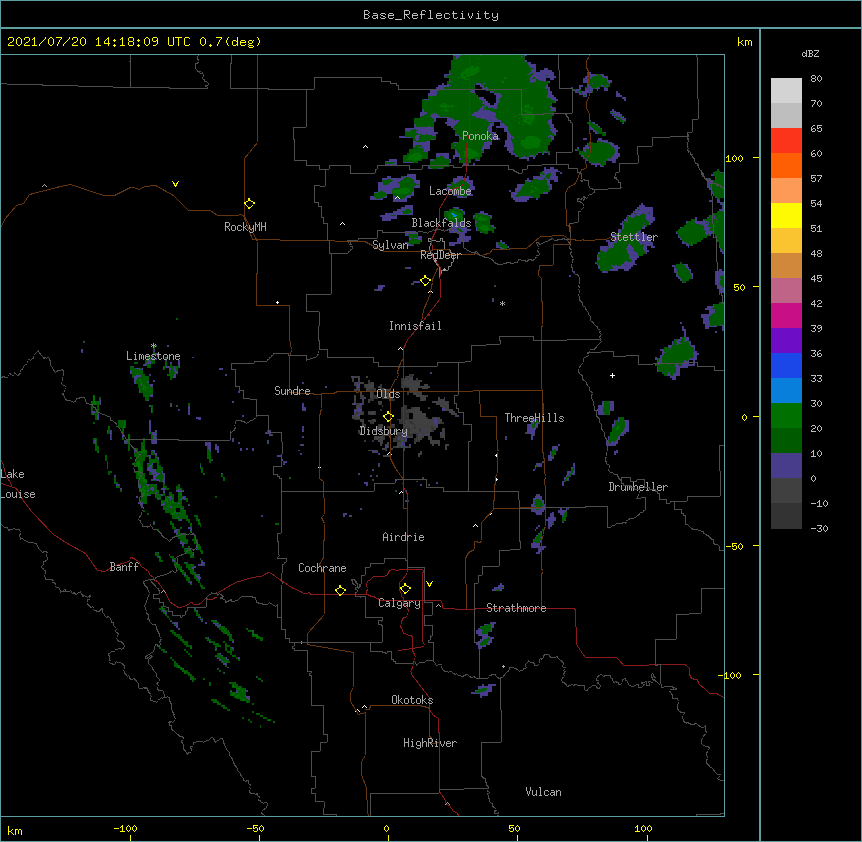Select the ThreeHills town label
This screenshot has width=862, height=842.
click(534, 418)
